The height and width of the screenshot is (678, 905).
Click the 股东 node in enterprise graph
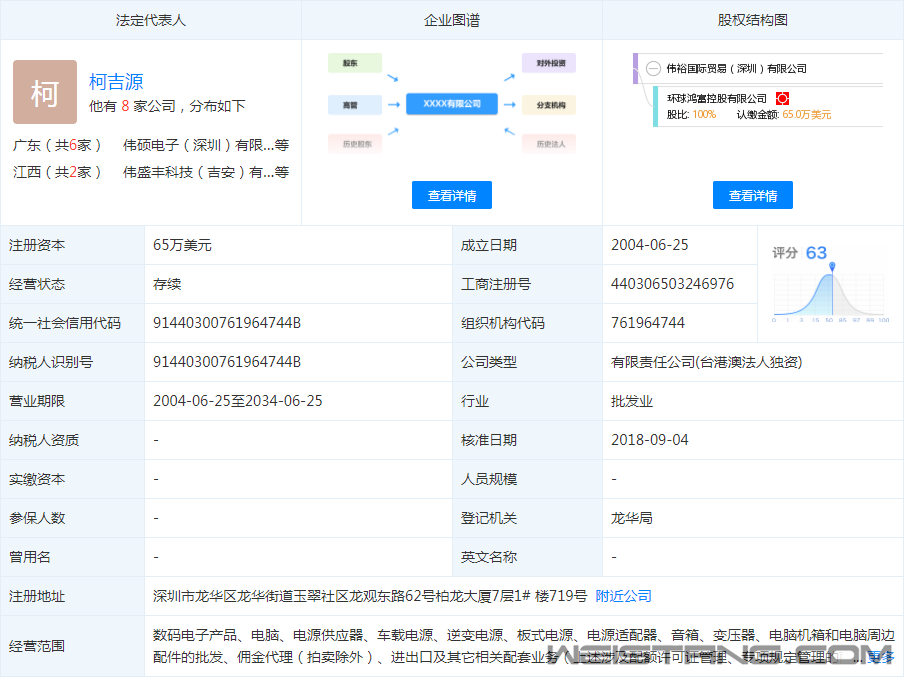pos(355,63)
